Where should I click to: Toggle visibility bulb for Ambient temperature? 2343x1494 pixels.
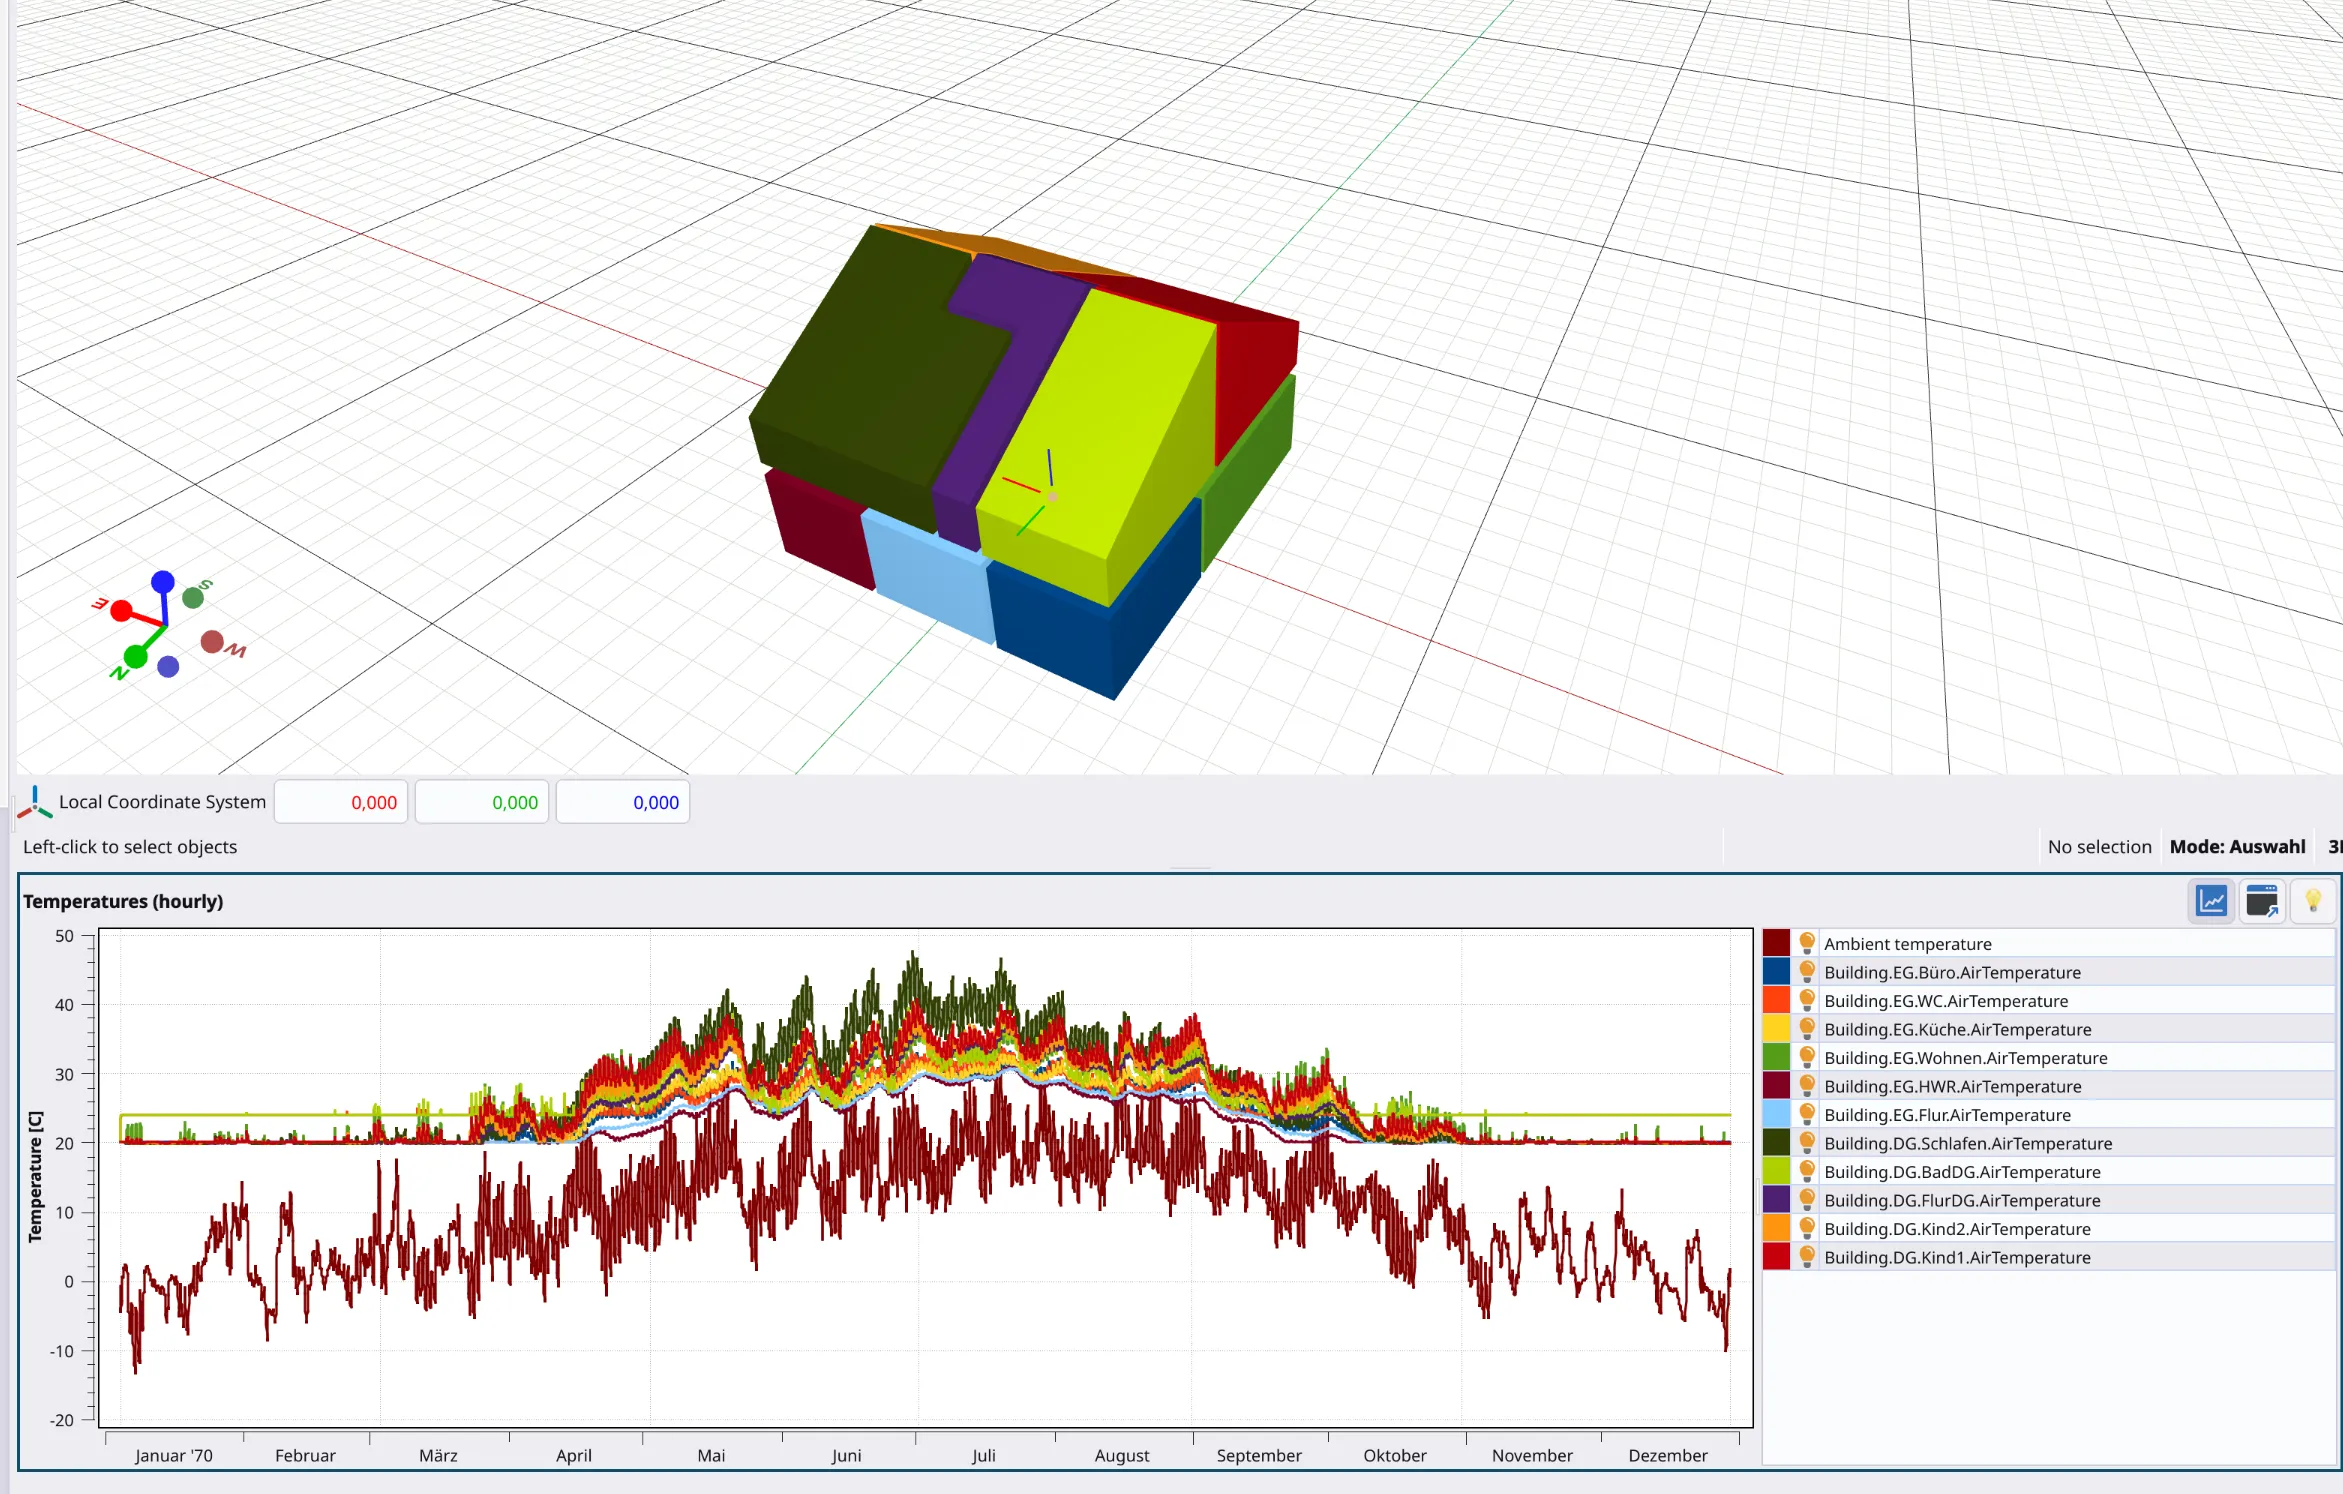[x=1806, y=943]
